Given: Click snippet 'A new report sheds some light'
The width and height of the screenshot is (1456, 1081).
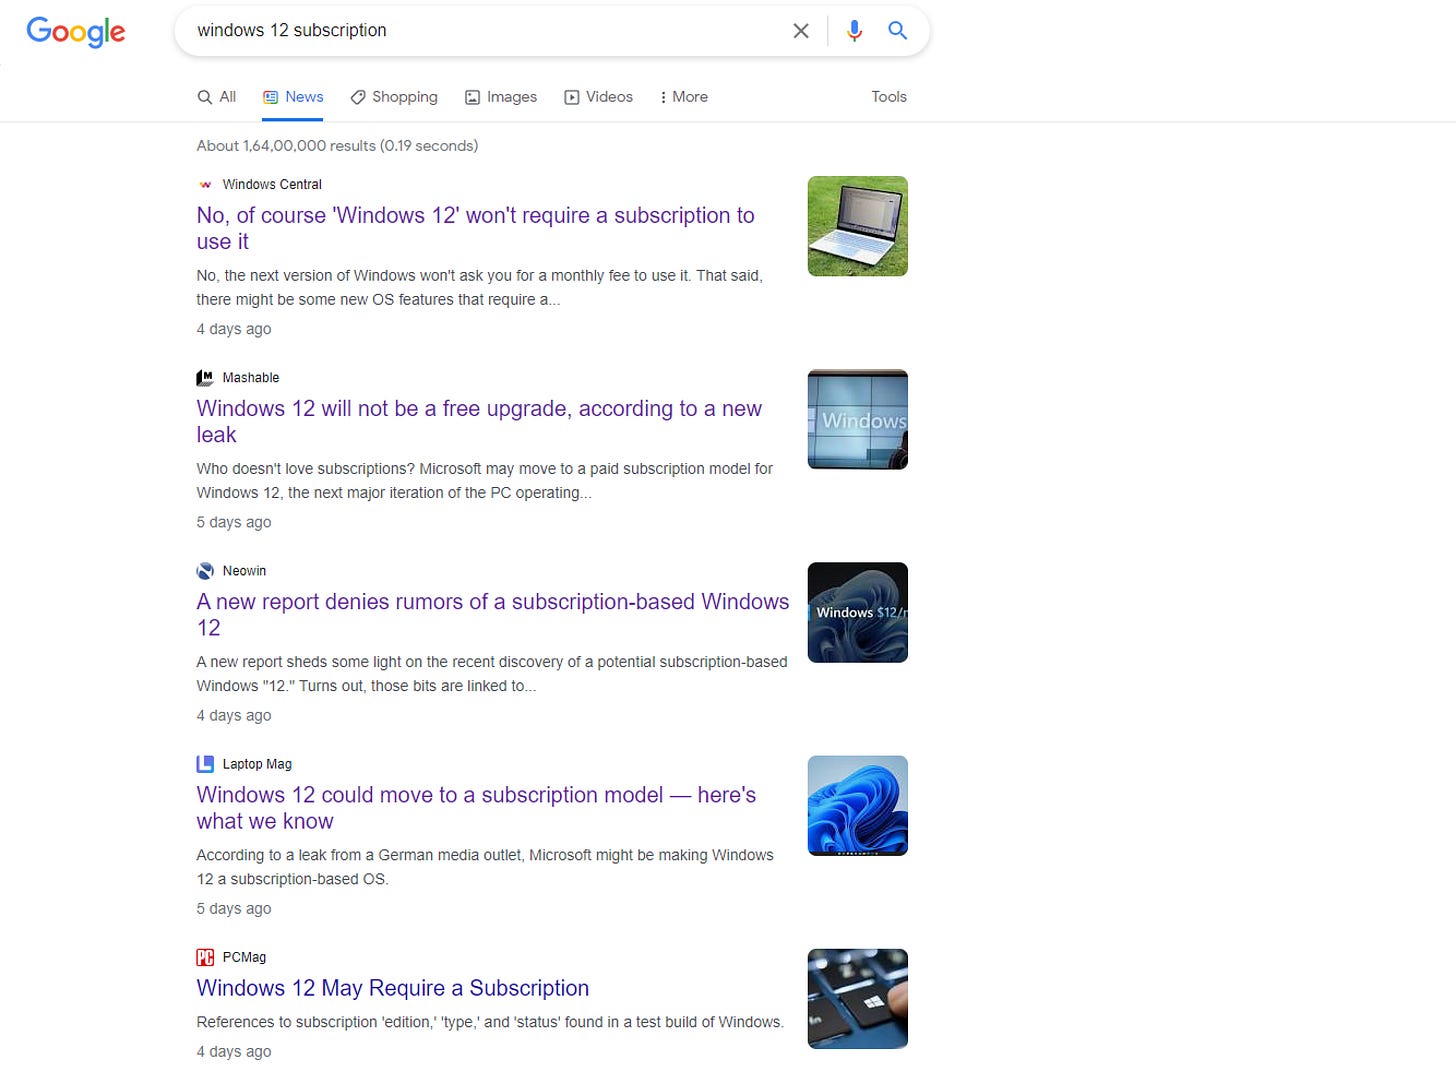Looking at the screenshot, I should pyautogui.click(x=492, y=674).
